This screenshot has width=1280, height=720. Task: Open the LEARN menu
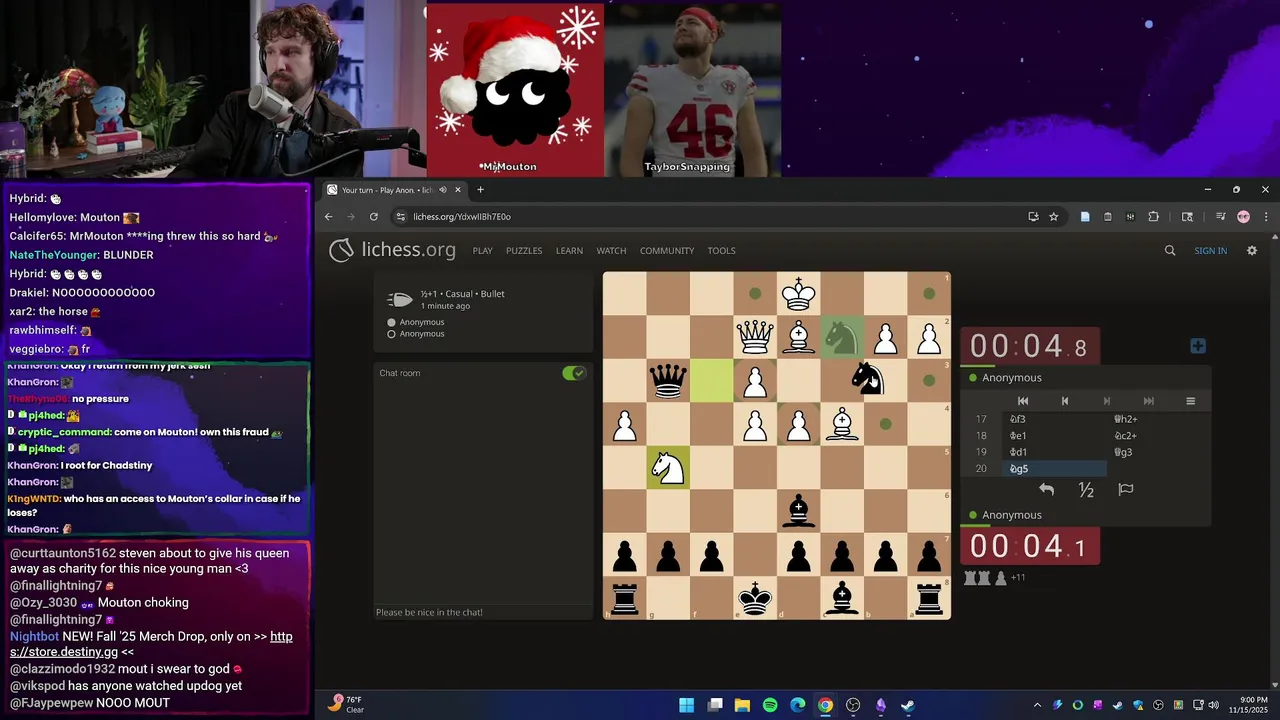pos(569,251)
